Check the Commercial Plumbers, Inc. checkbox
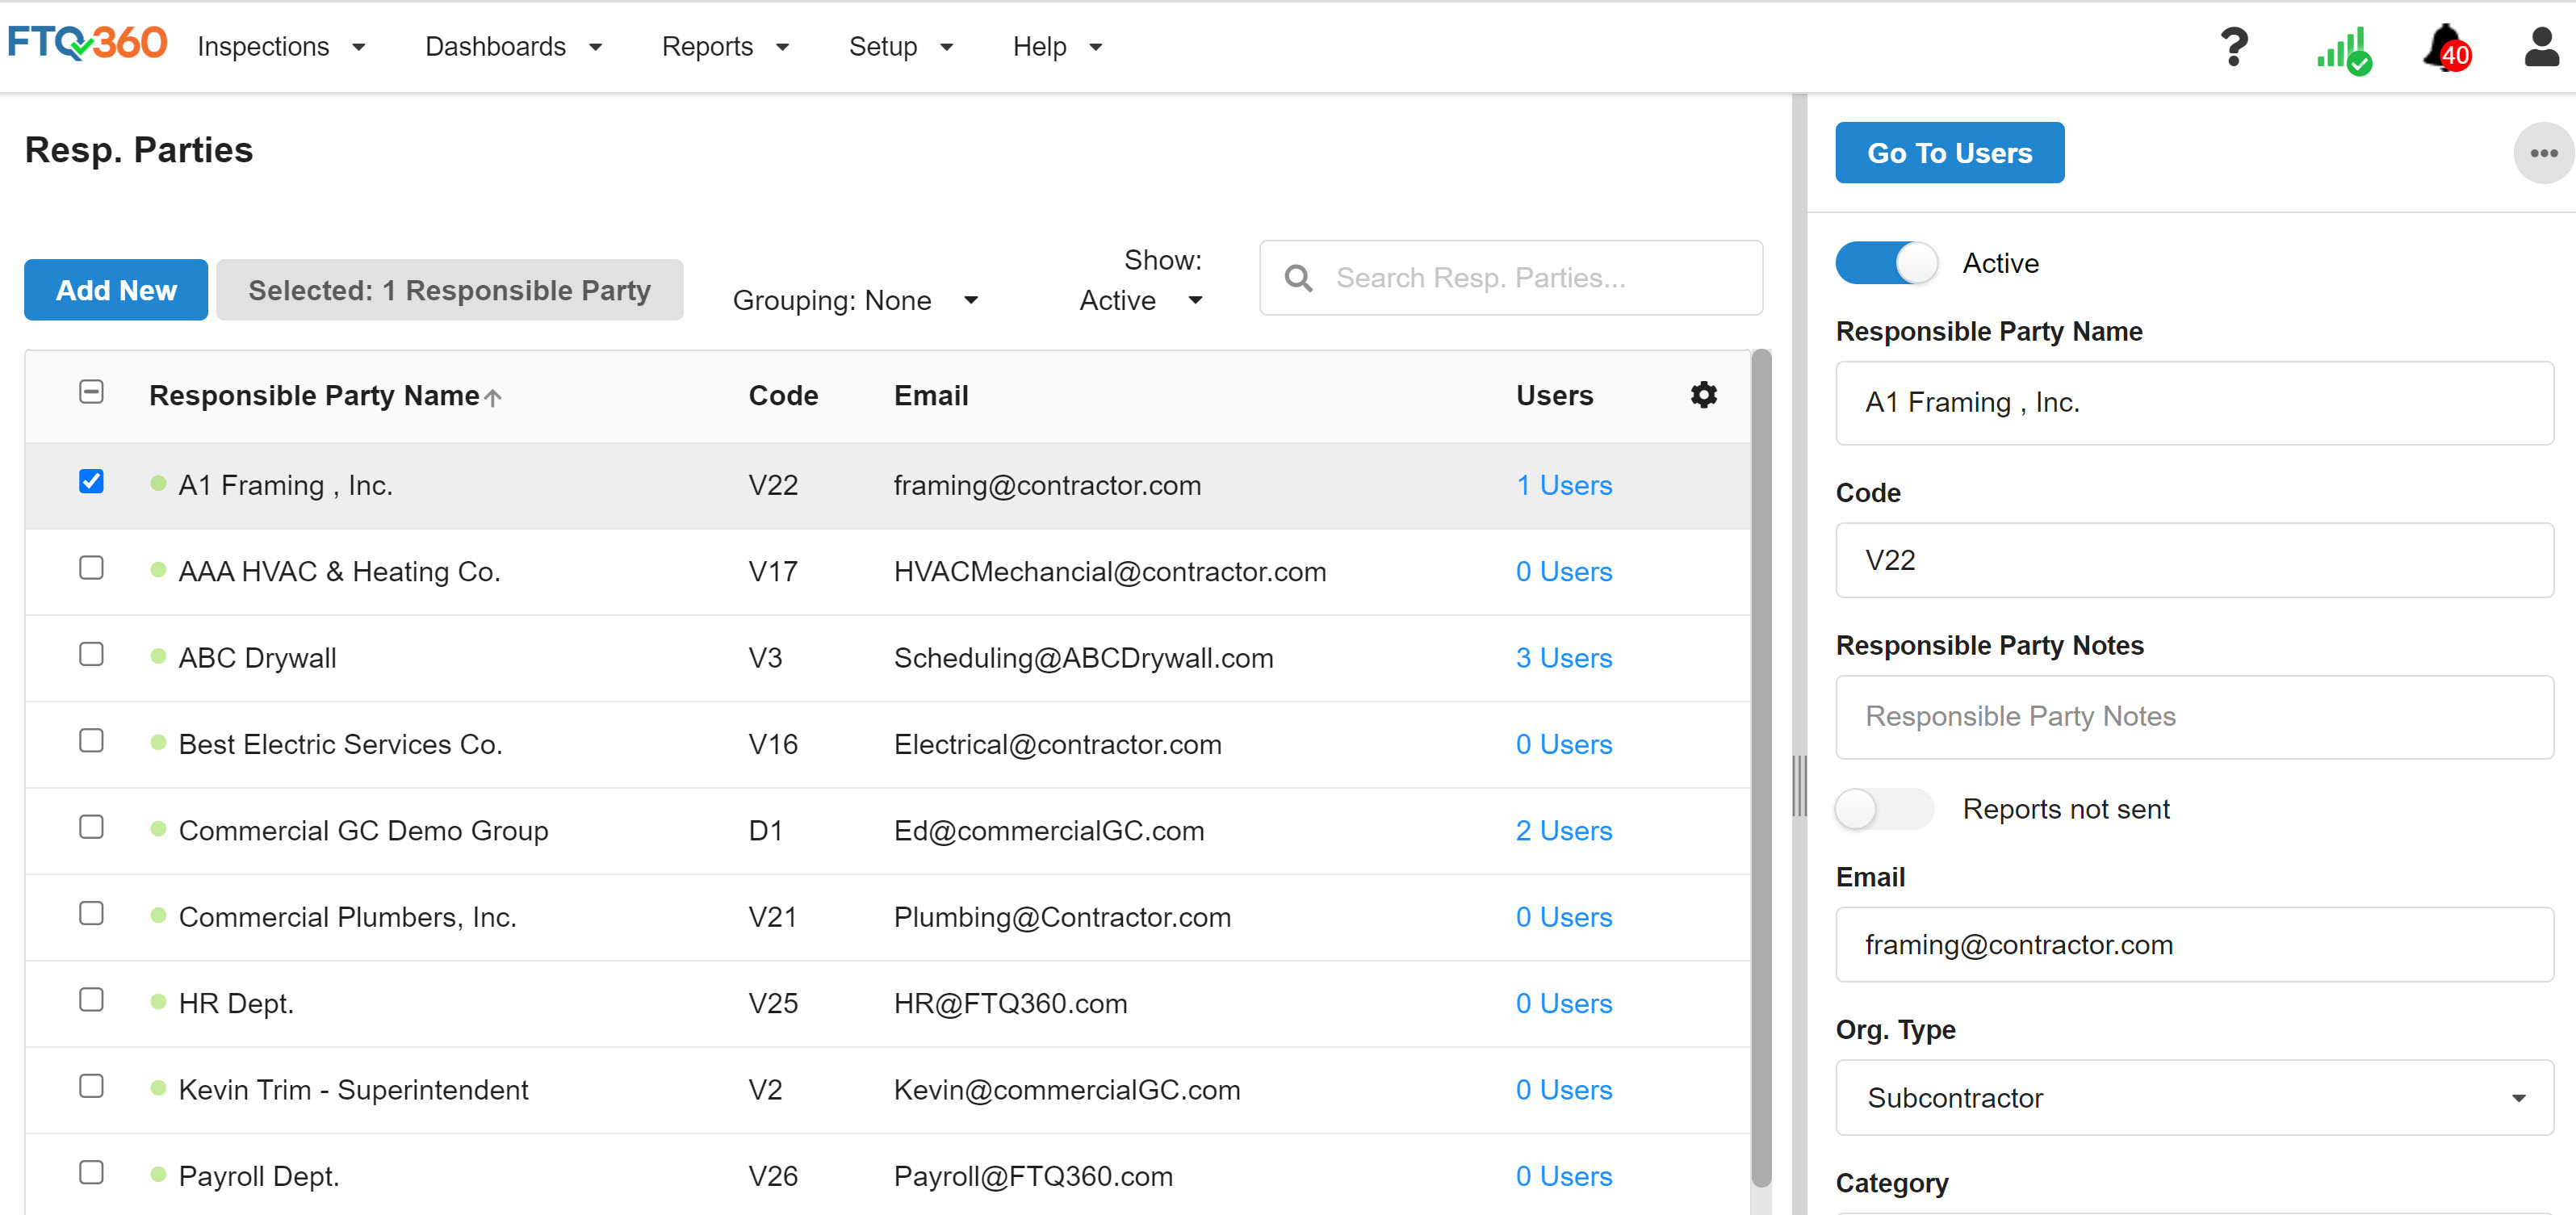Image resolution: width=2576 pixels, height=1215 pixels. point(91,914)
